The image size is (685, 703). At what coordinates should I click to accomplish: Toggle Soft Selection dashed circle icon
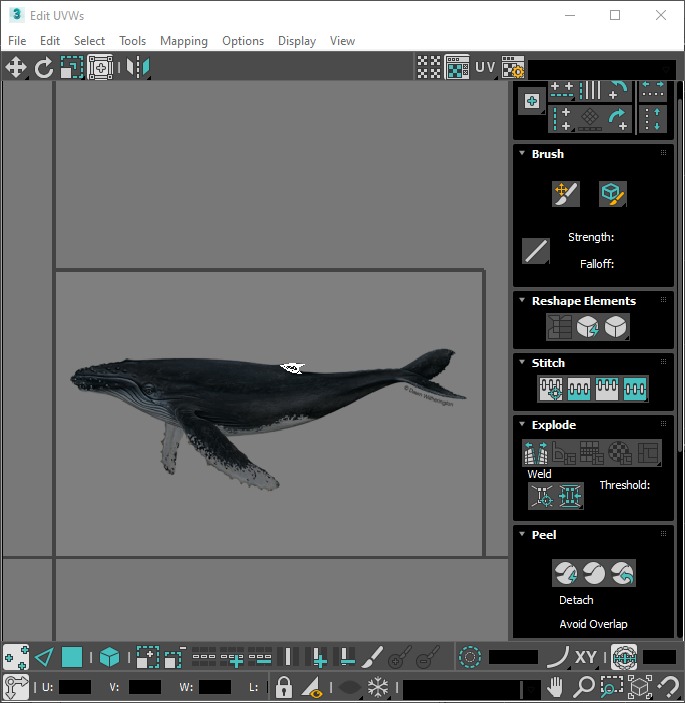point(470,658)
